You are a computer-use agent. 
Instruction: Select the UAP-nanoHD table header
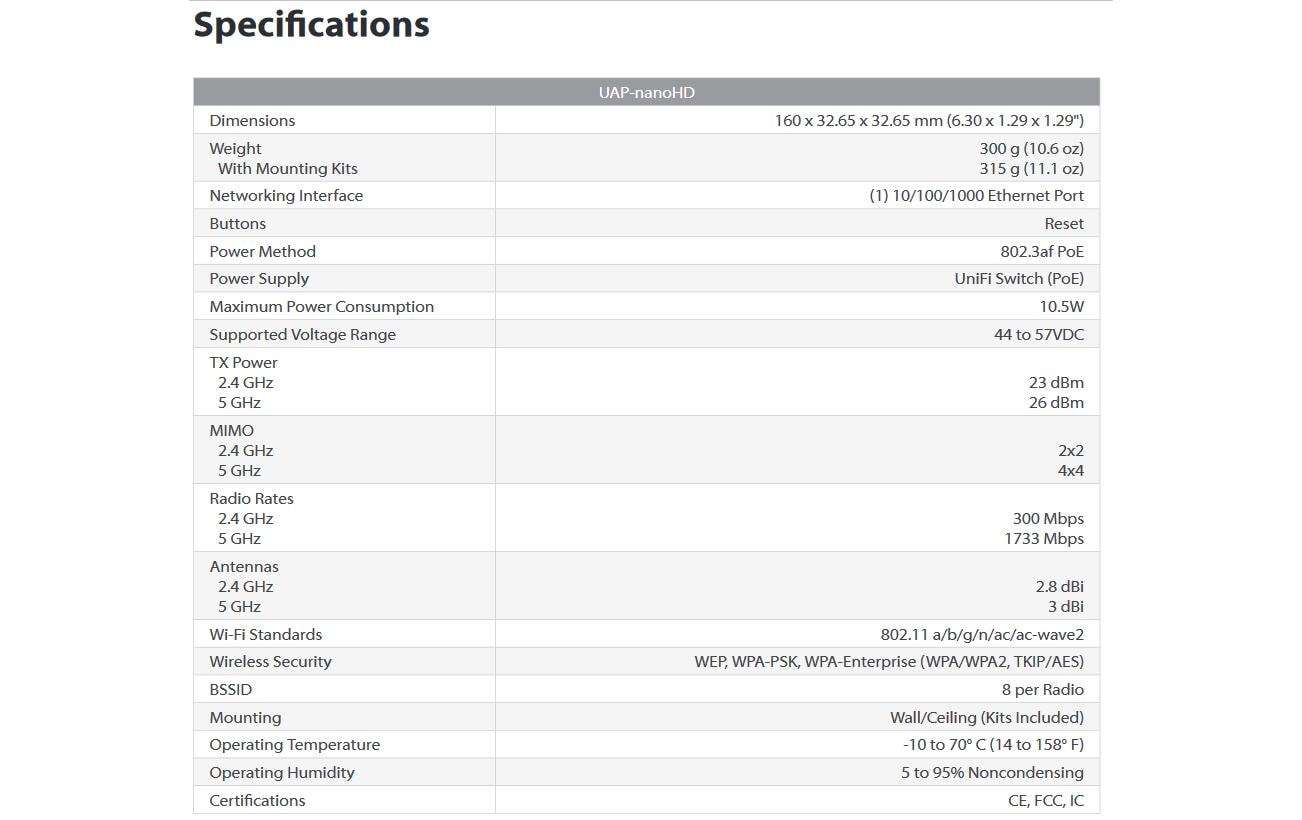[x=646, y=92]
